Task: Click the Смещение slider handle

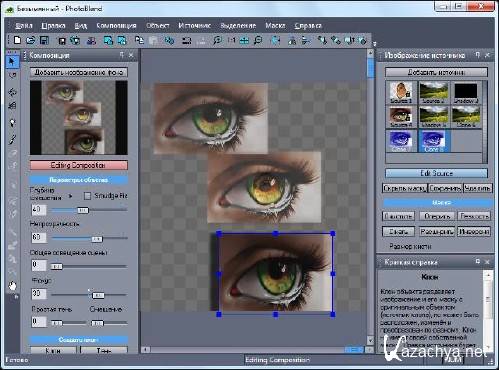Action: (x=97, y=323)
